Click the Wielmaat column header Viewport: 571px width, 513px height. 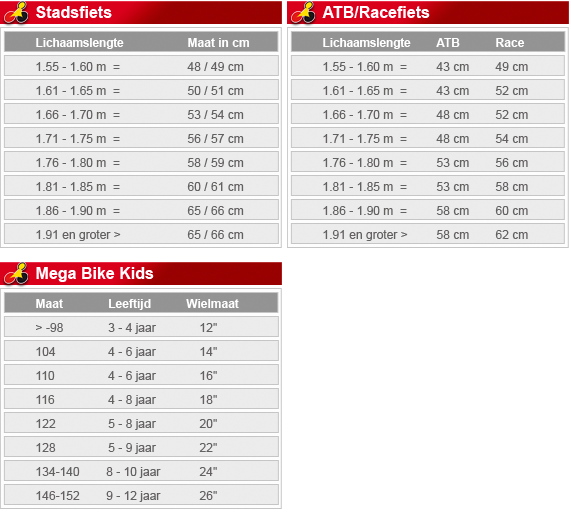coord(212,304)
